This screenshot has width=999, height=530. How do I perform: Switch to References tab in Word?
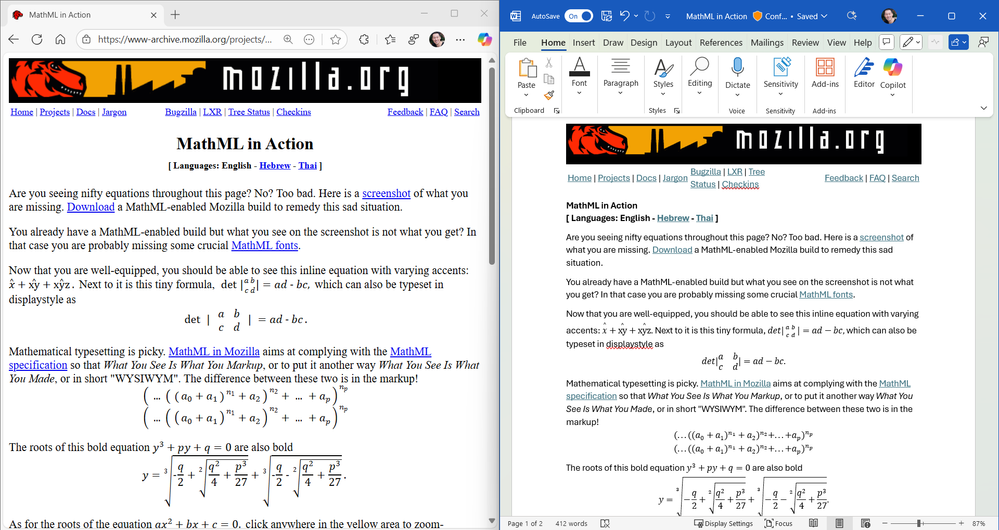[721, 43]
